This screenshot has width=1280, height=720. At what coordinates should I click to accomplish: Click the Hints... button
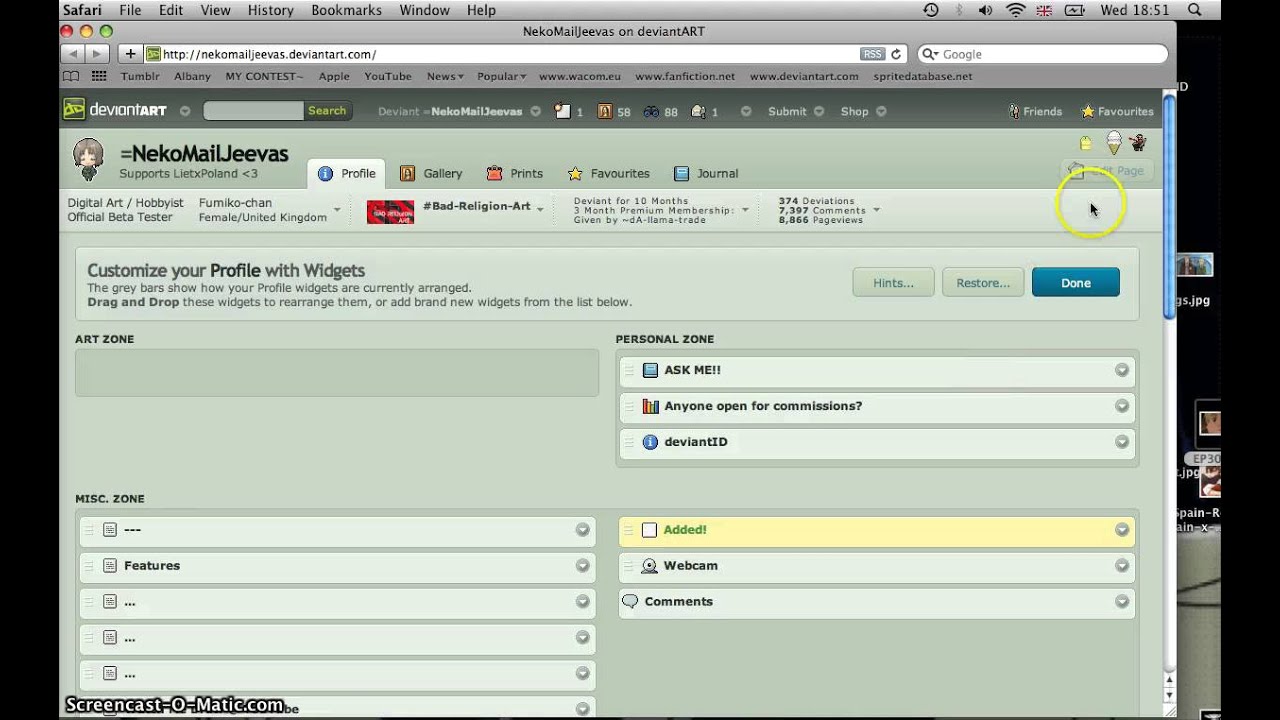893,283
